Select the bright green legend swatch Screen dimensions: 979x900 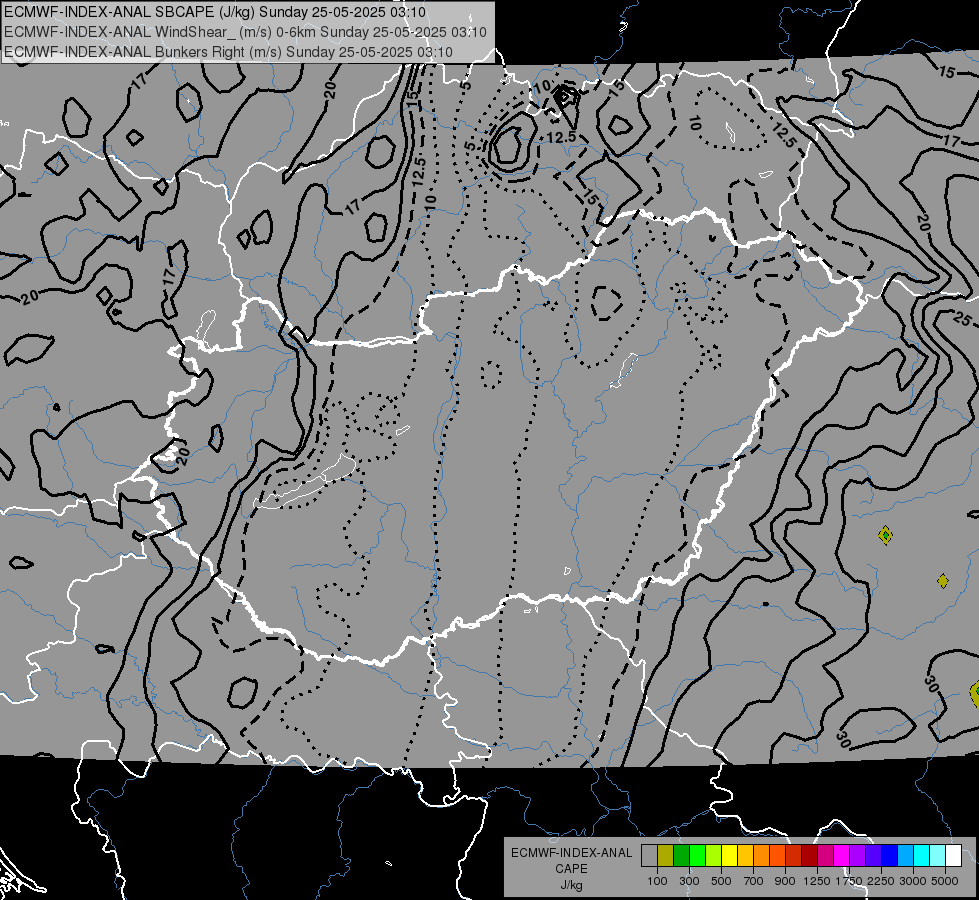click(x=697, y=856)
